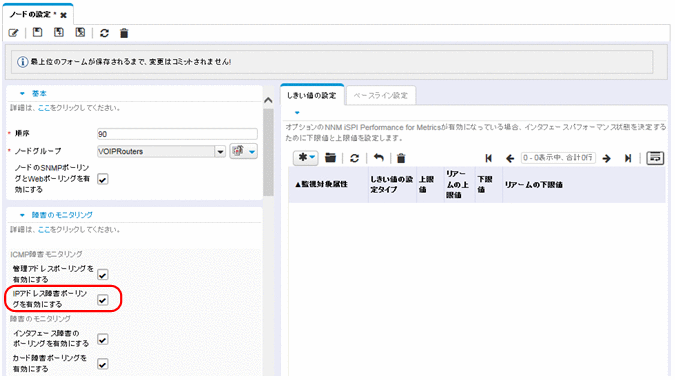This screenshot has height=380, width=675.
Task: Go to first page of threshold table
Action: tap(488, 158)
